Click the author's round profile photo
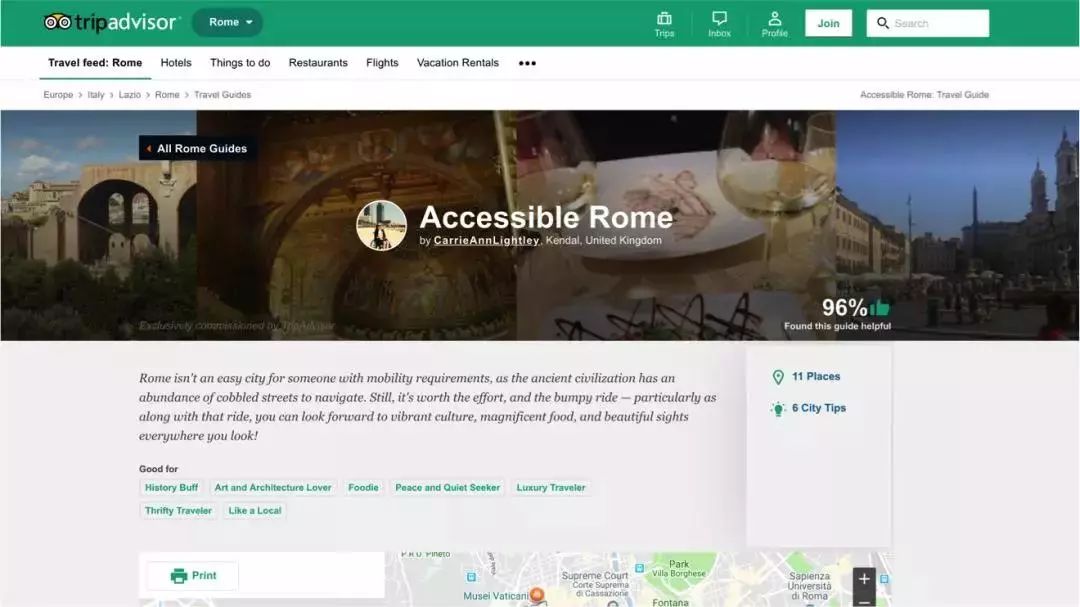Image resolution: width=1080 pixels, height=607 pixels. (x=382, y=225)
